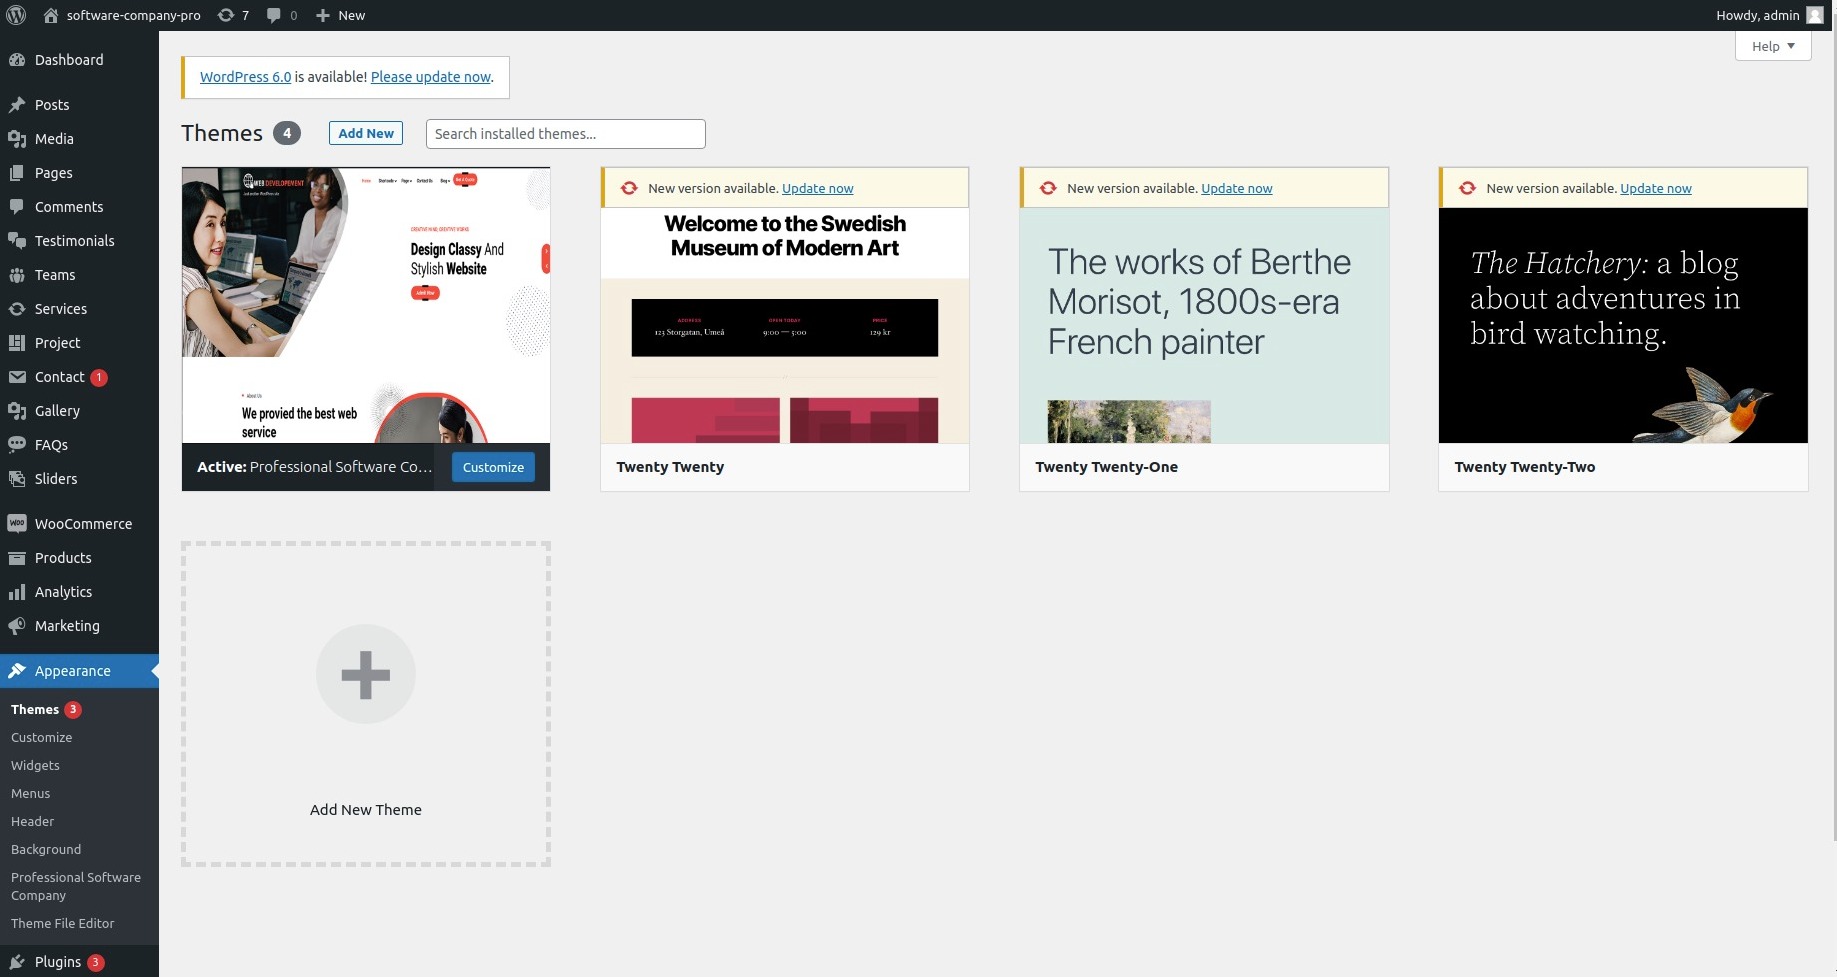Click the updates icon showing 7
1837x977 pixels.
click(226, 15)
